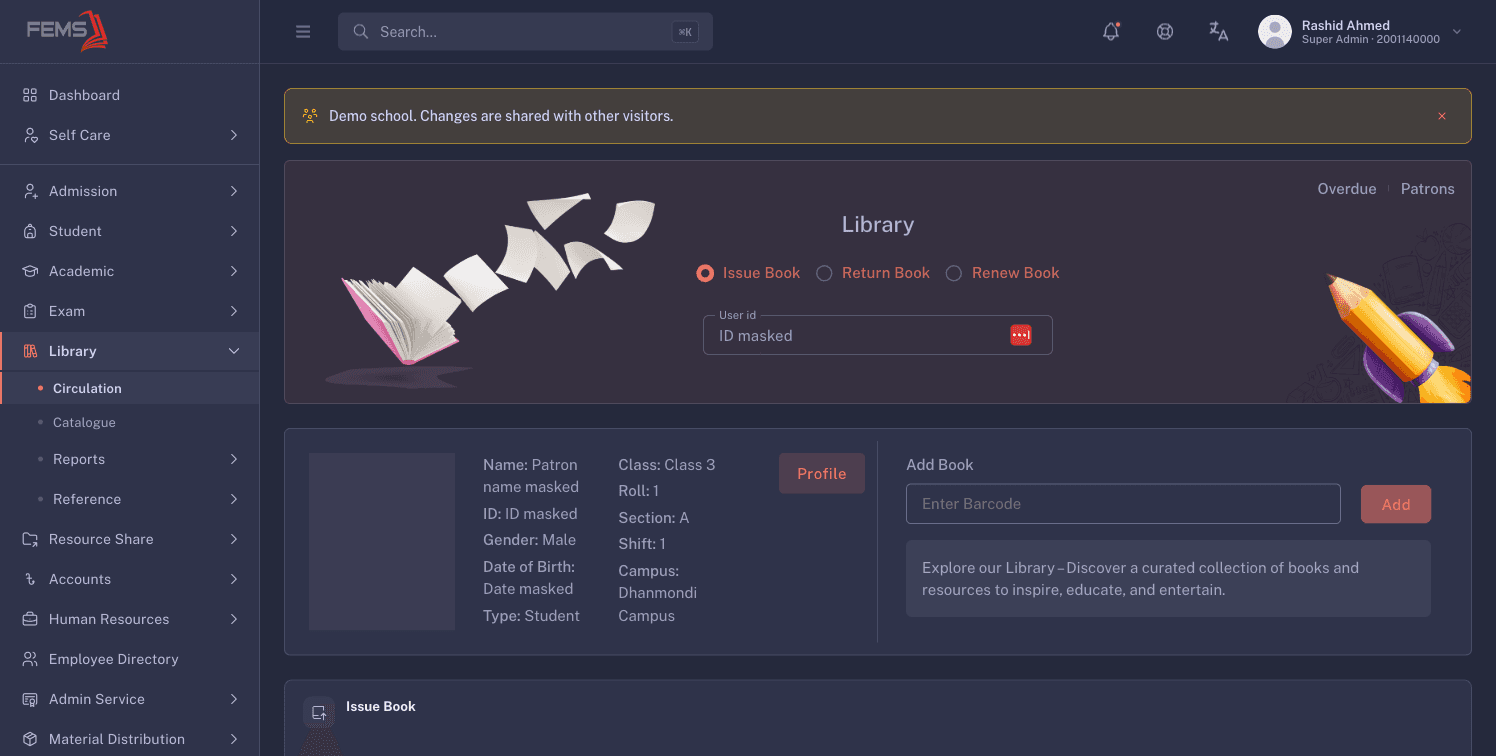Click the Library books icon
Screen dimensions: 1496x756
(x=30, y=351)
